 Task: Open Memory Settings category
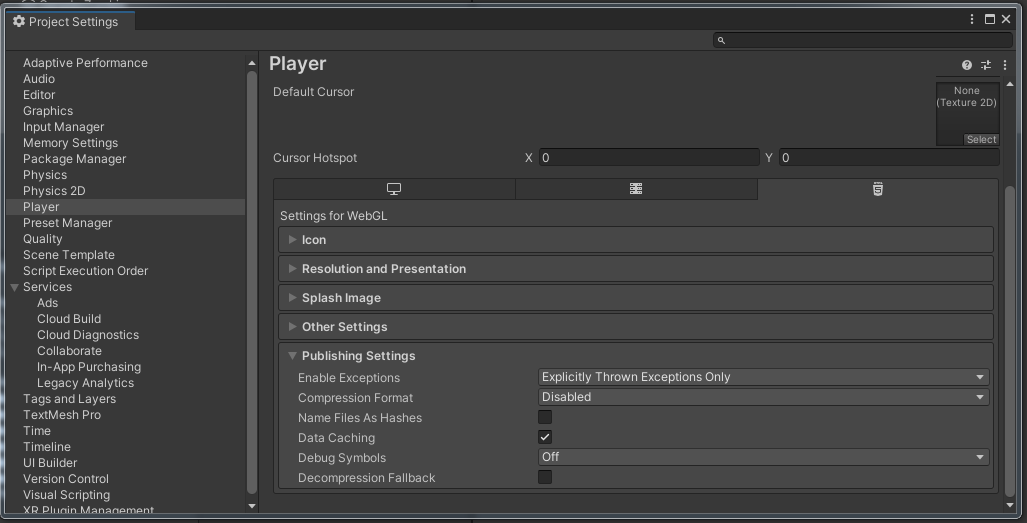click(70, 143)
